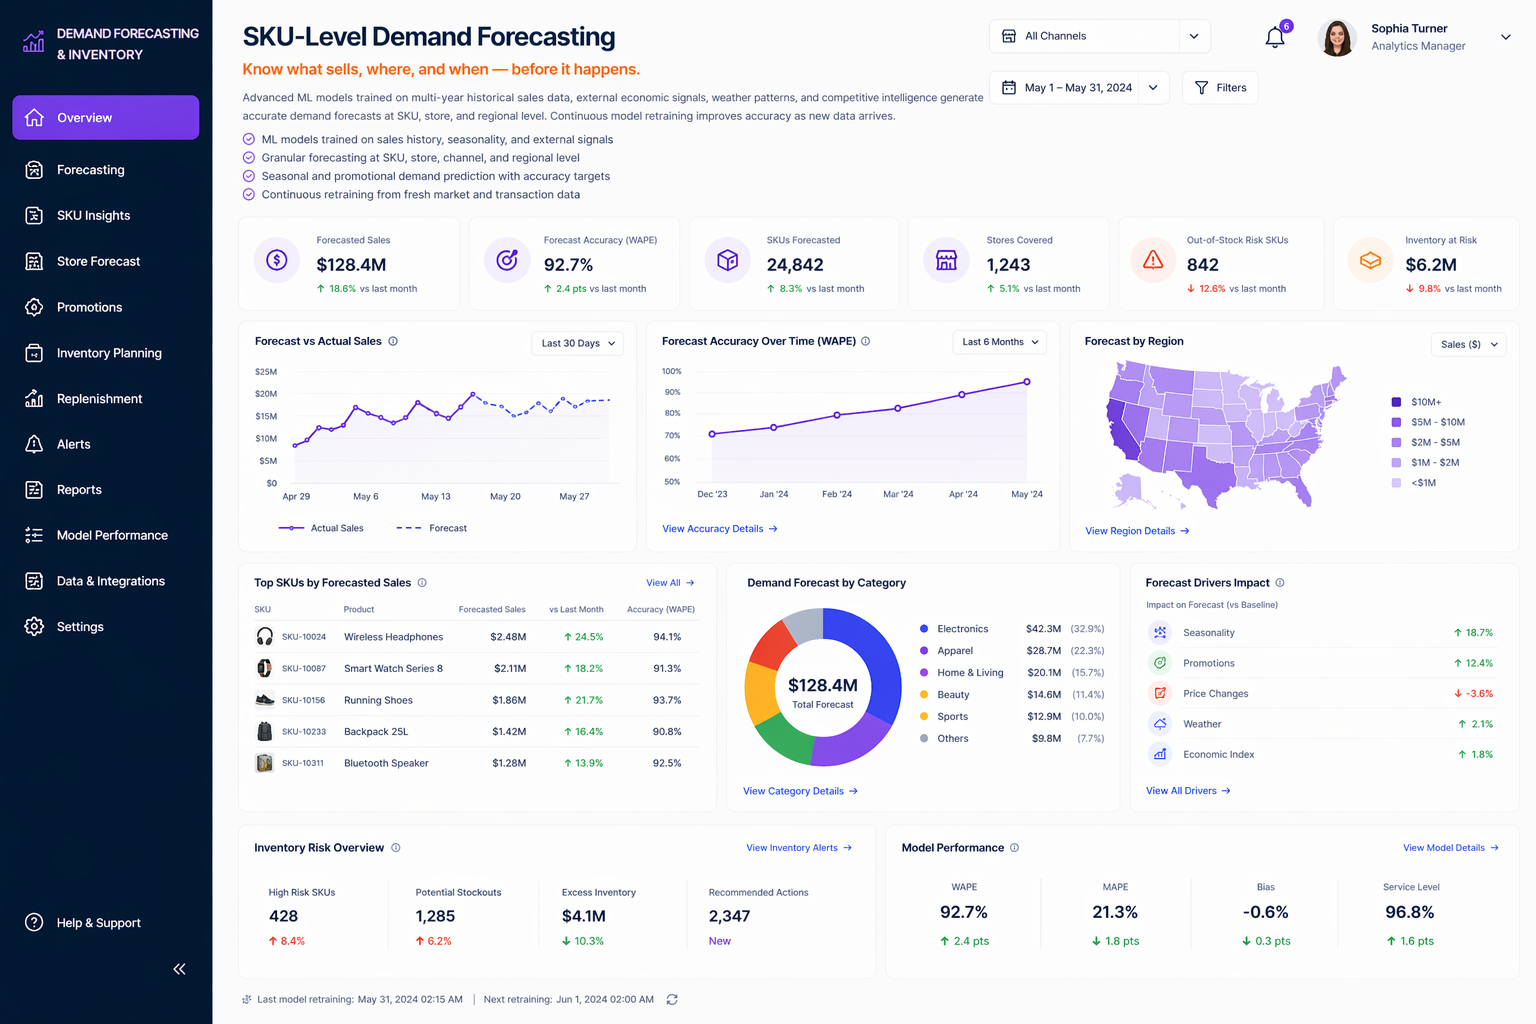
Task: Click the Promotions driver icon
Action: pyautogui.click(x=1160, y=663)
